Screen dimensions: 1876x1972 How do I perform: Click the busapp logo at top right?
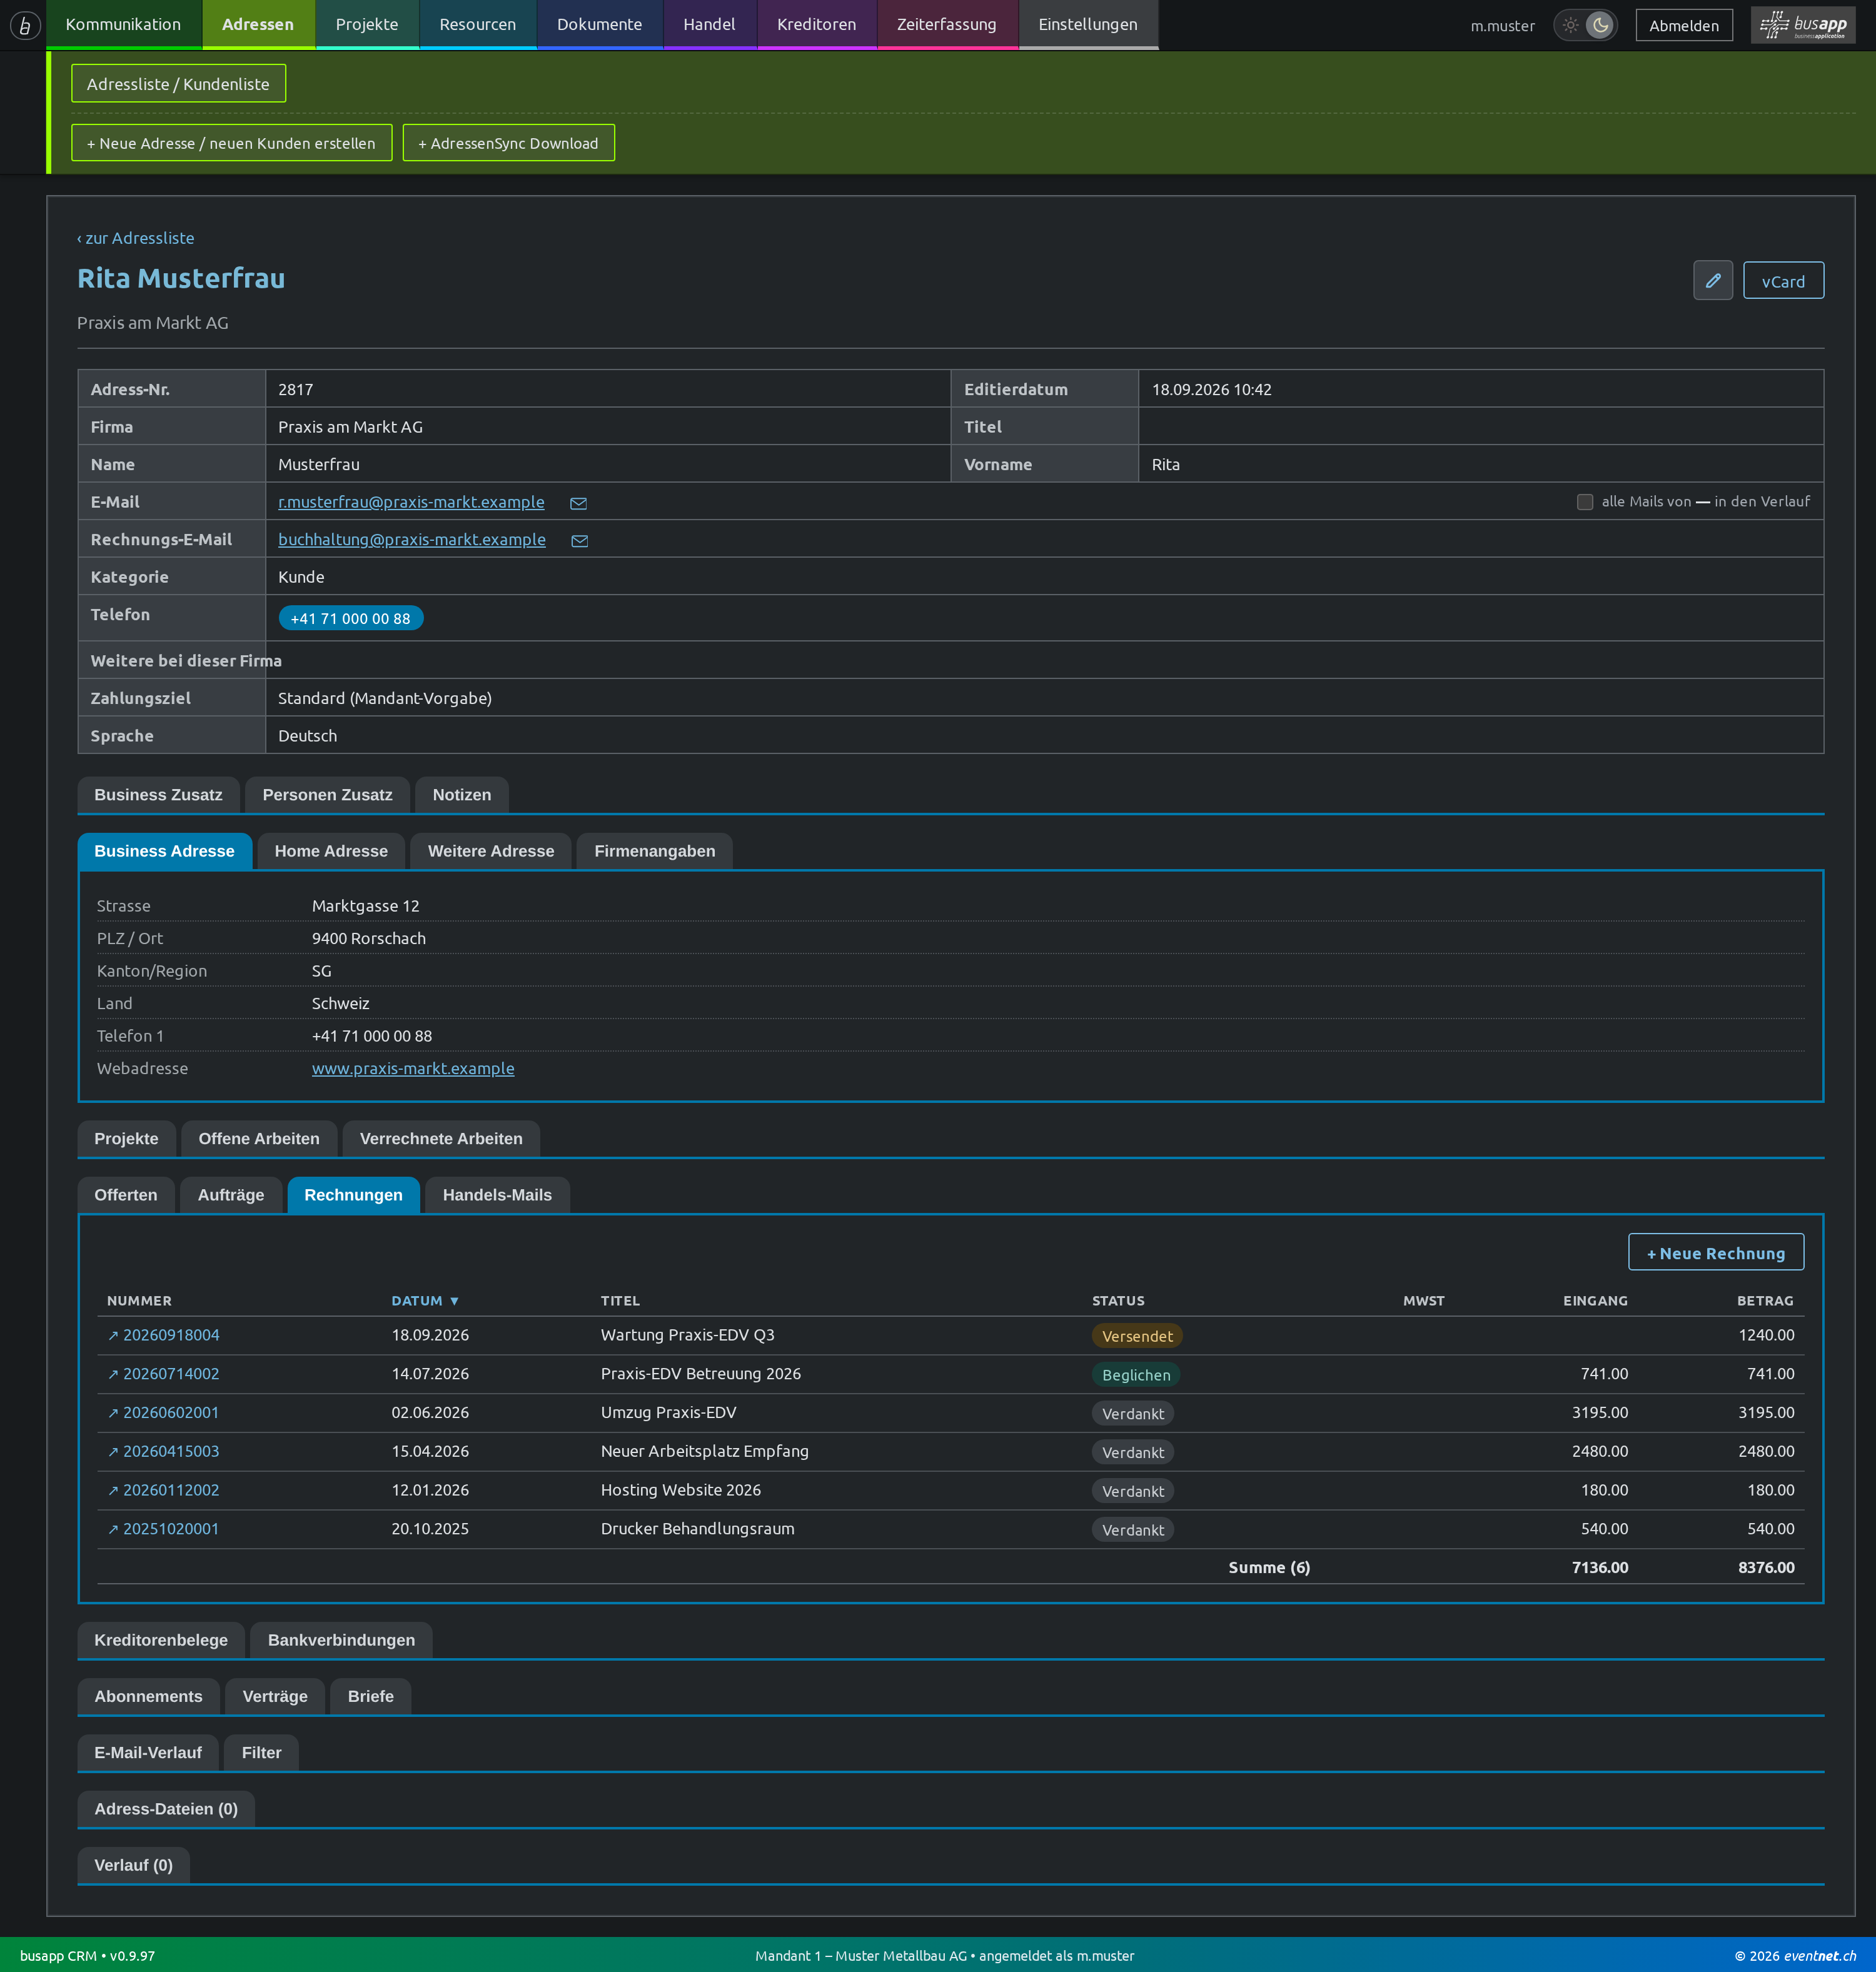coord(1802,25)
